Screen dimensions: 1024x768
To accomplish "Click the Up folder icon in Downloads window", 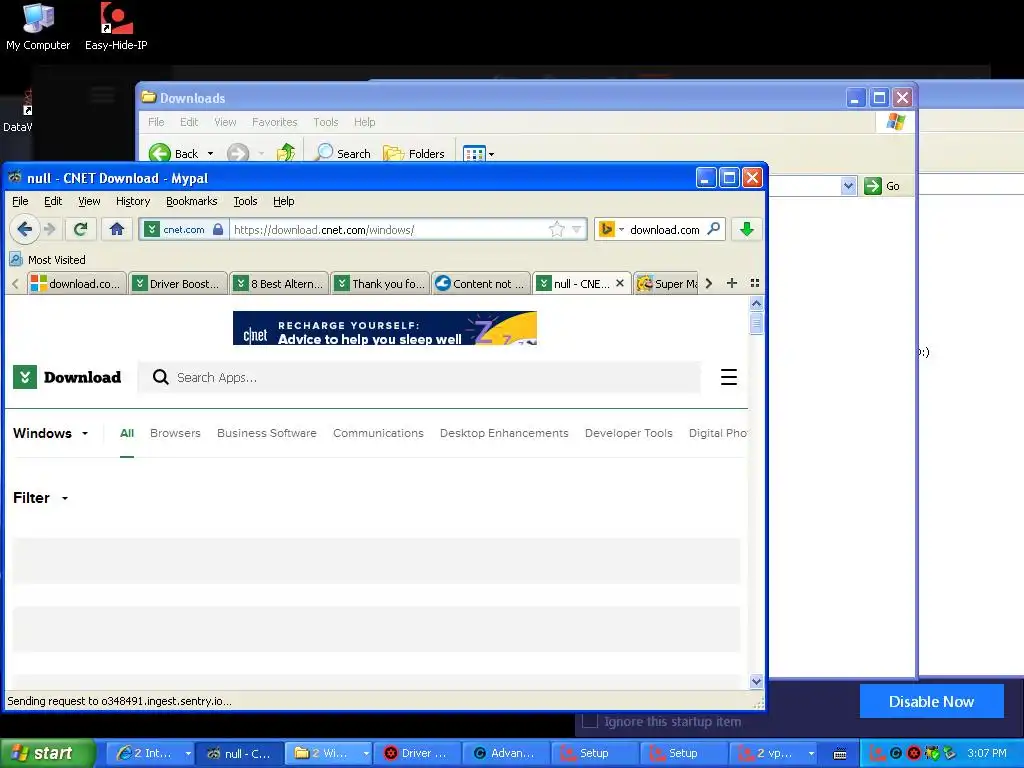I will [x=285, y=153].
